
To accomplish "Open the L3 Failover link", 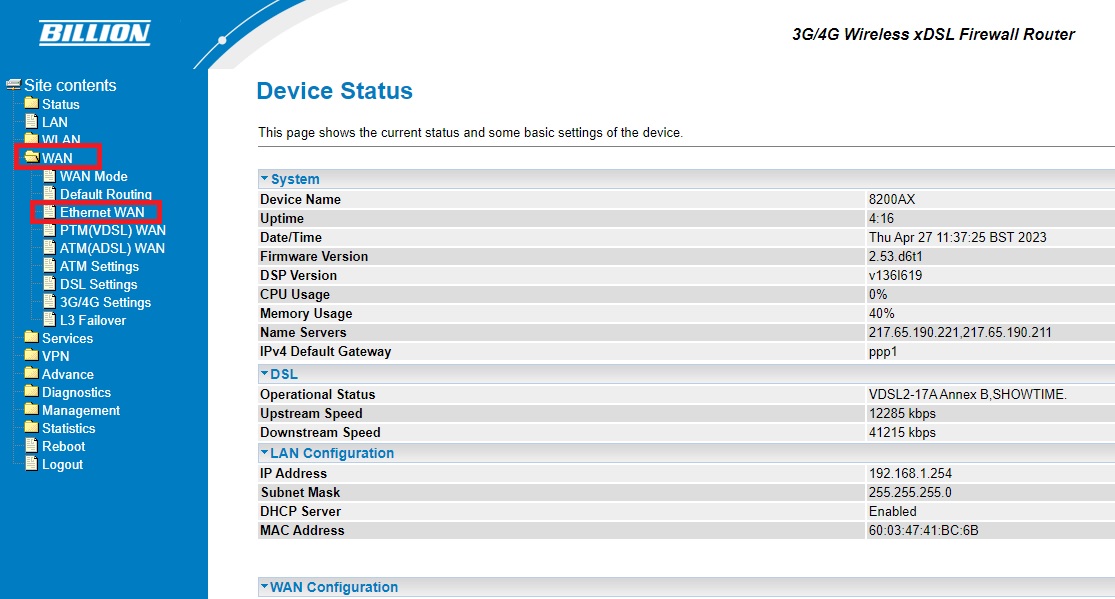I will coord(93,320).
